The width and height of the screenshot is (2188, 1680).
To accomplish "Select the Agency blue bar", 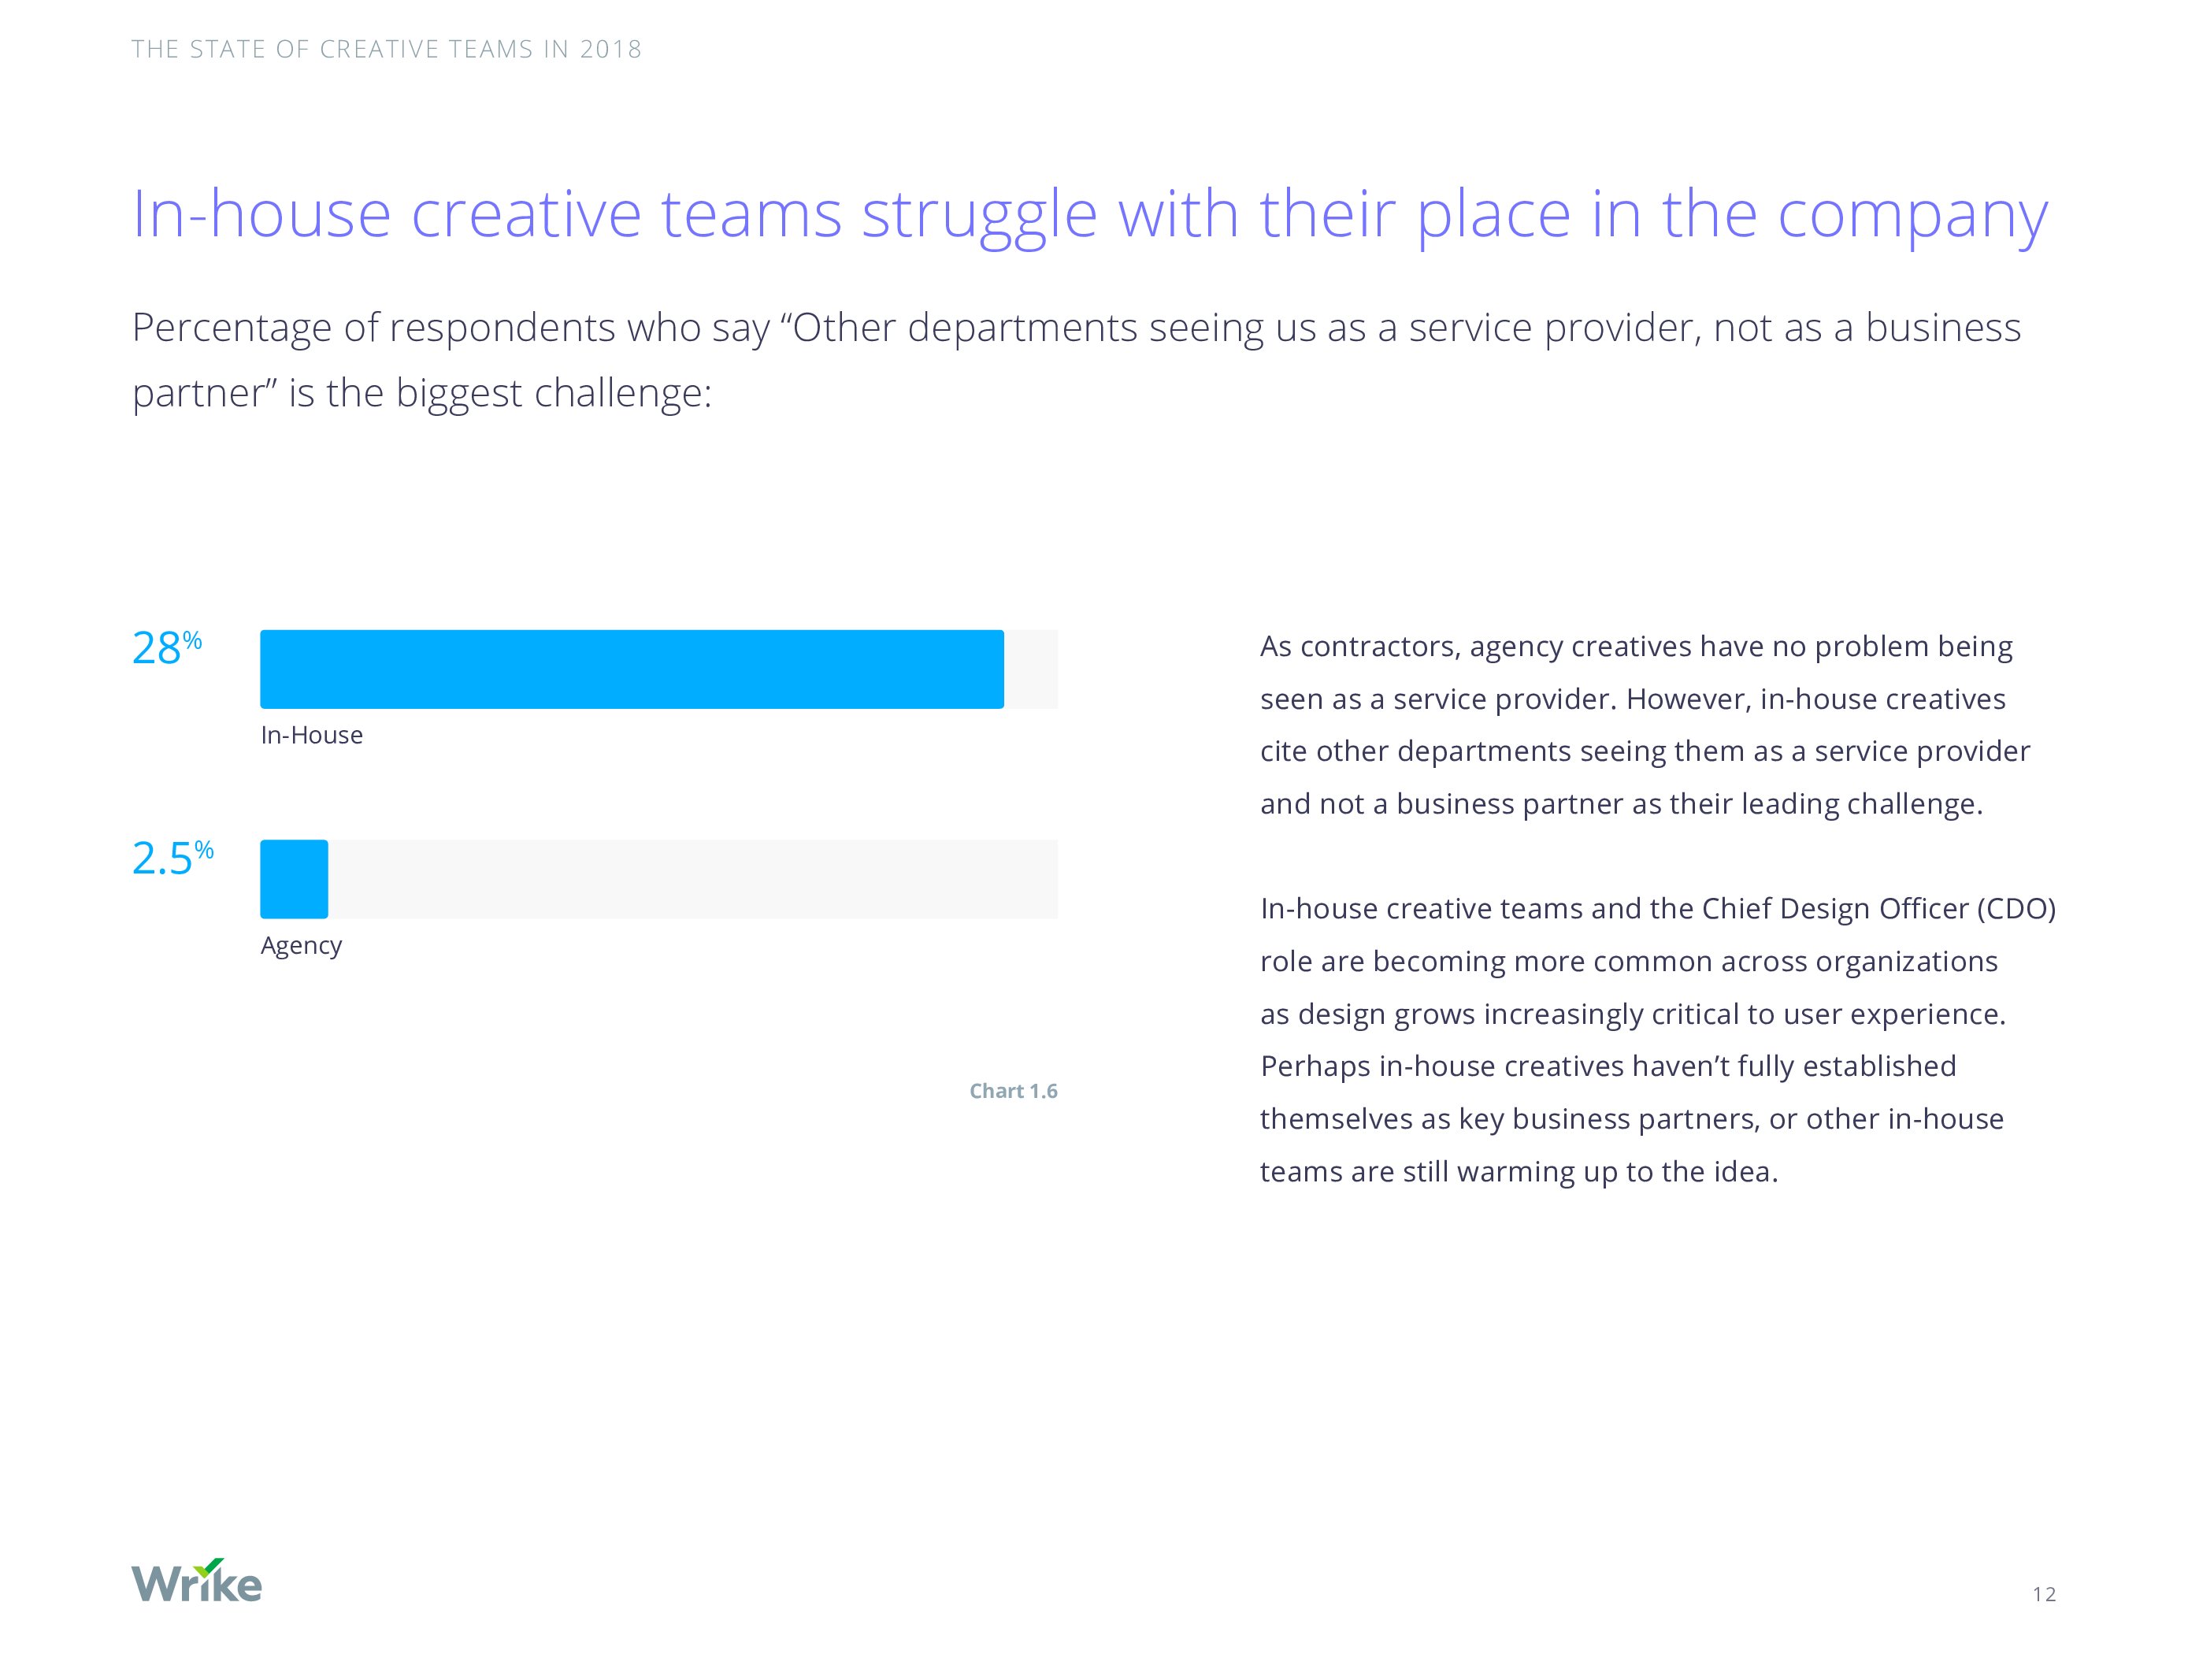I will pyautogui.click(x=294, y=879).
